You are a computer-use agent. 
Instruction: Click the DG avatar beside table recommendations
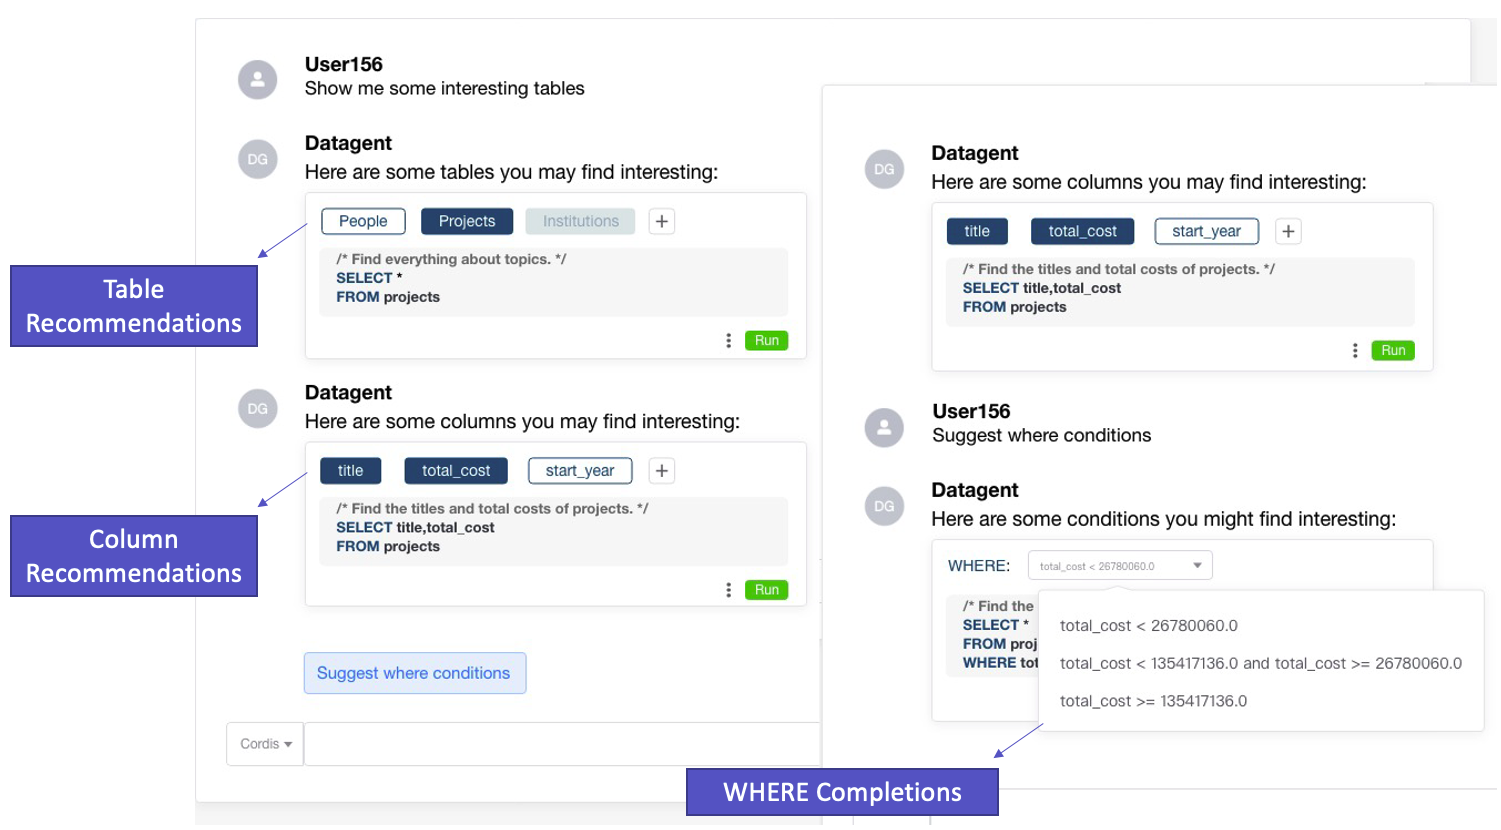pos(257,159)
